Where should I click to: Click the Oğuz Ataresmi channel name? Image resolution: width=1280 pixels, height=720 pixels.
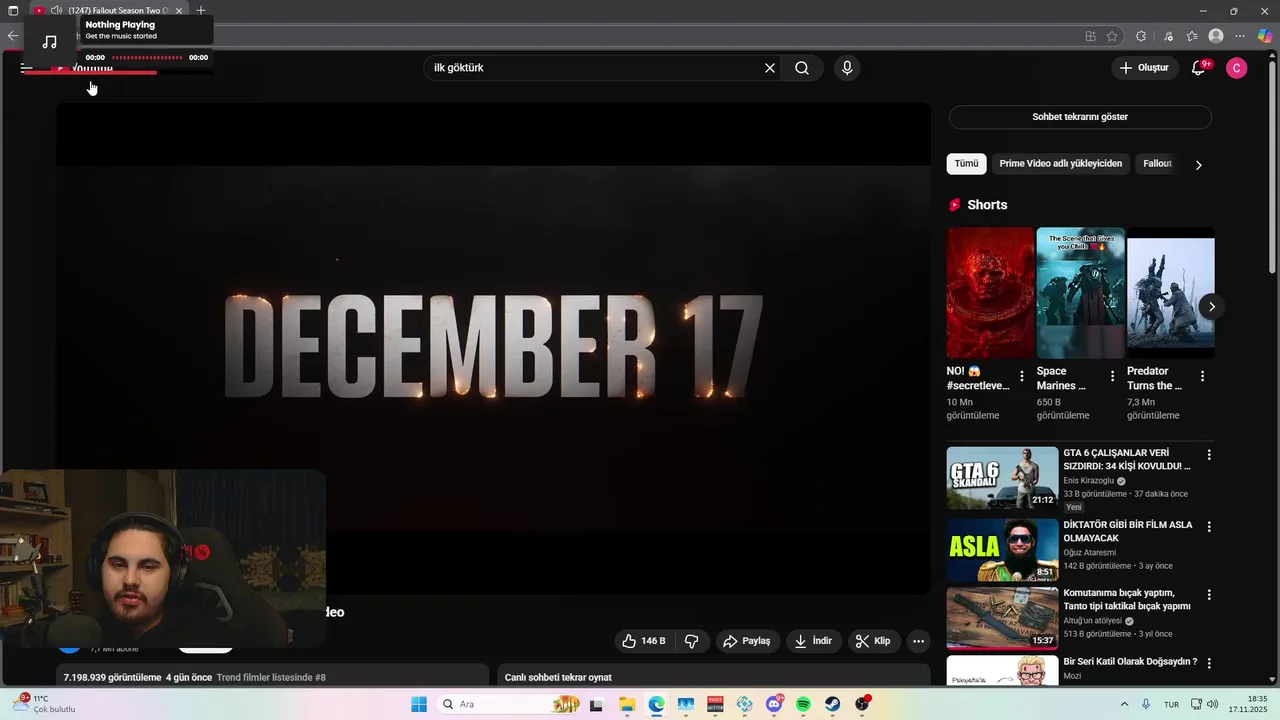pyautogui.click(x=1089, y=553)
